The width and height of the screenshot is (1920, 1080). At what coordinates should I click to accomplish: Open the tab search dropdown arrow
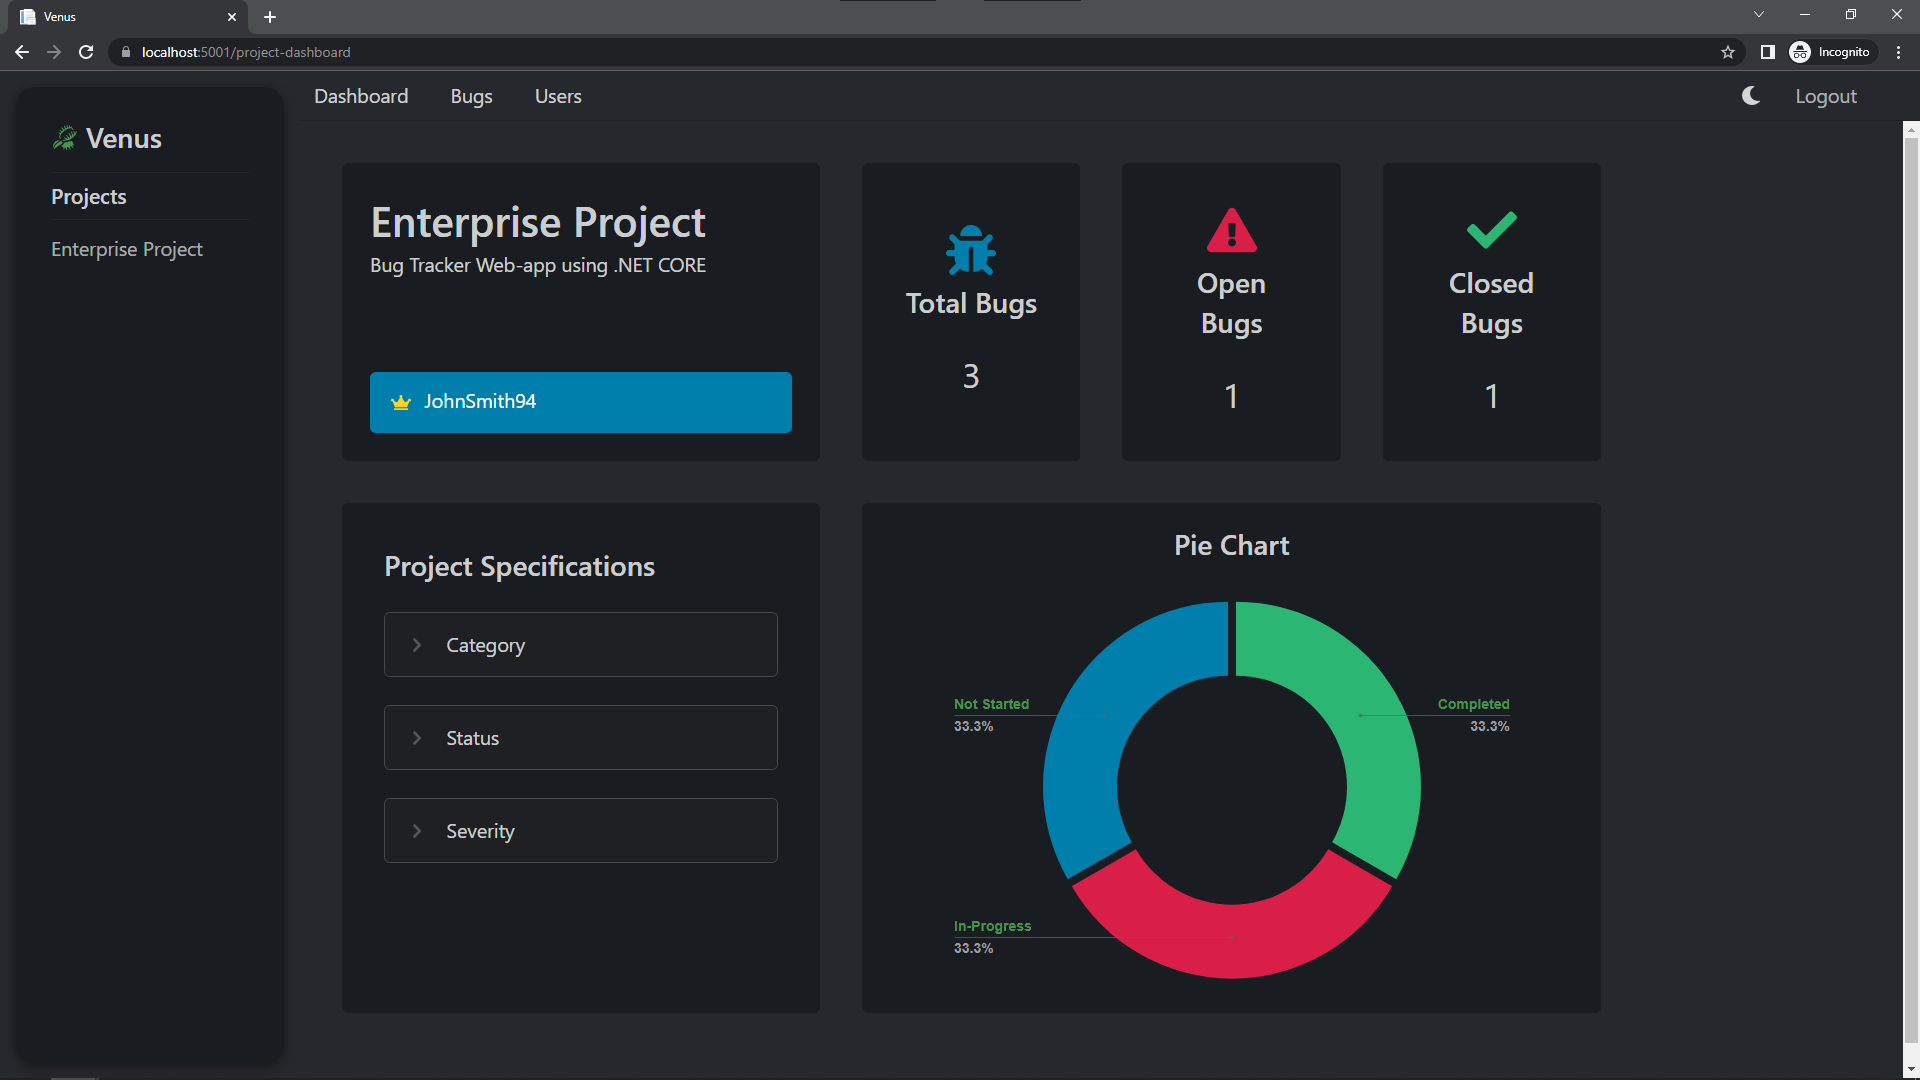(1759, 14)
